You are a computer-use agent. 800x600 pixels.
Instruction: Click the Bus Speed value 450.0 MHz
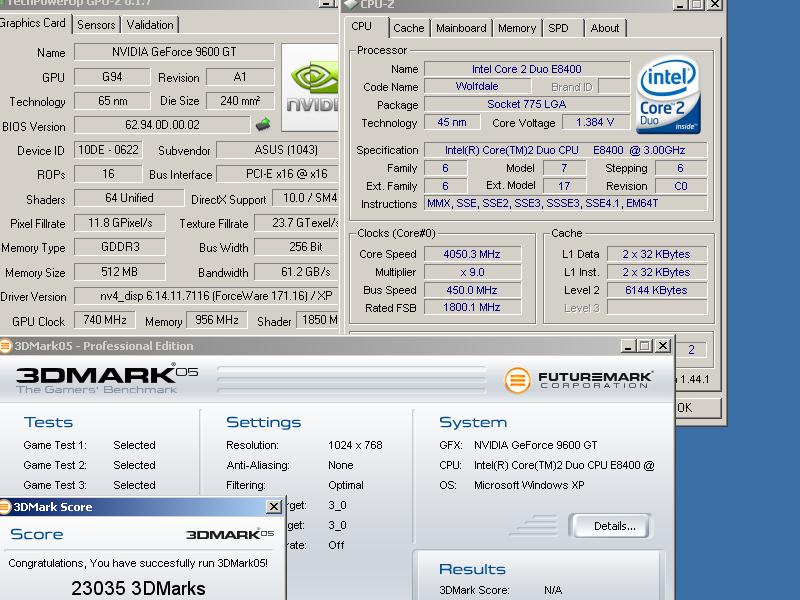coord(472,290)
